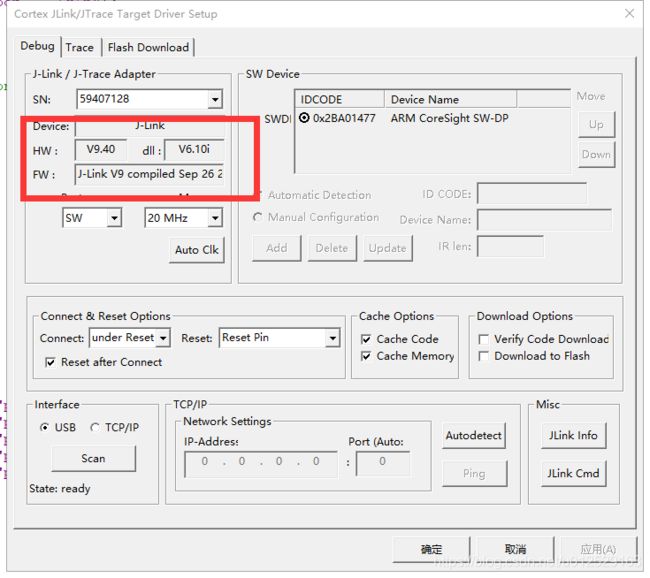Confirm with the 确定 button
The width and height of the screenshot is (650, 578).
[x=431, y=549]
